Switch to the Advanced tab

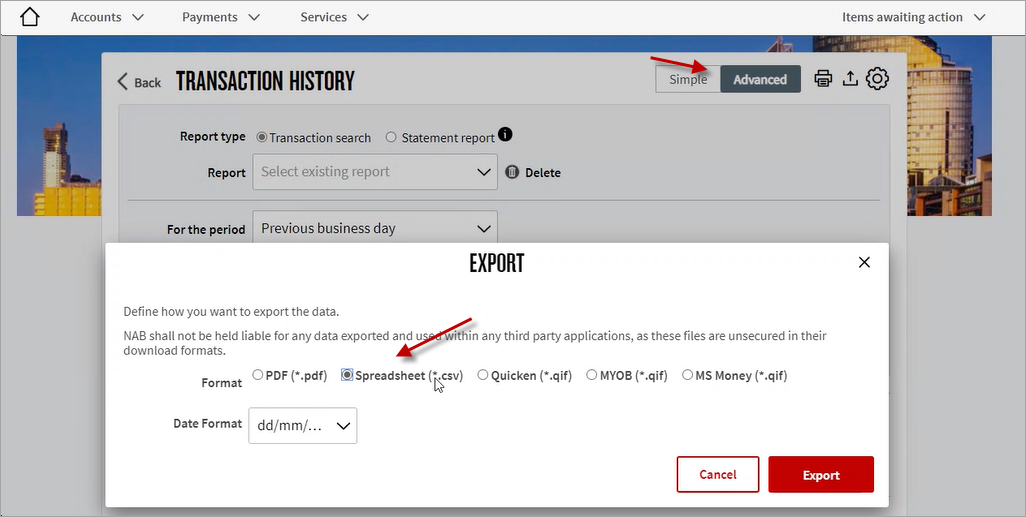tap(760, 79)
